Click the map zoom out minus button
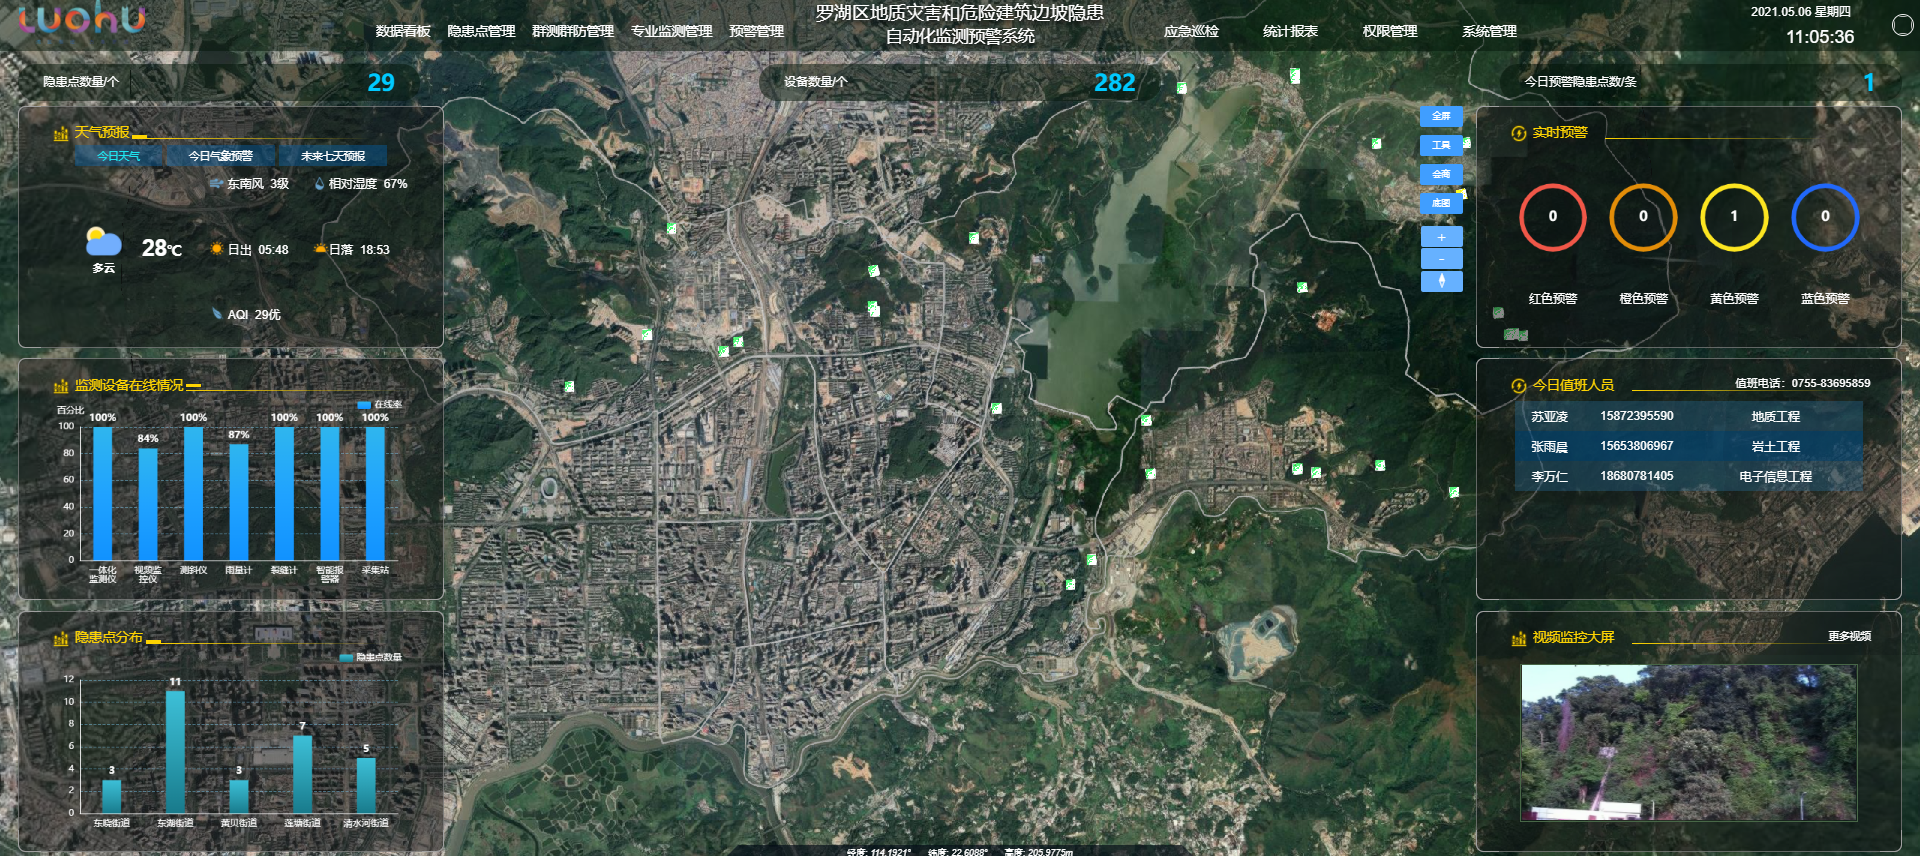 1441,259
